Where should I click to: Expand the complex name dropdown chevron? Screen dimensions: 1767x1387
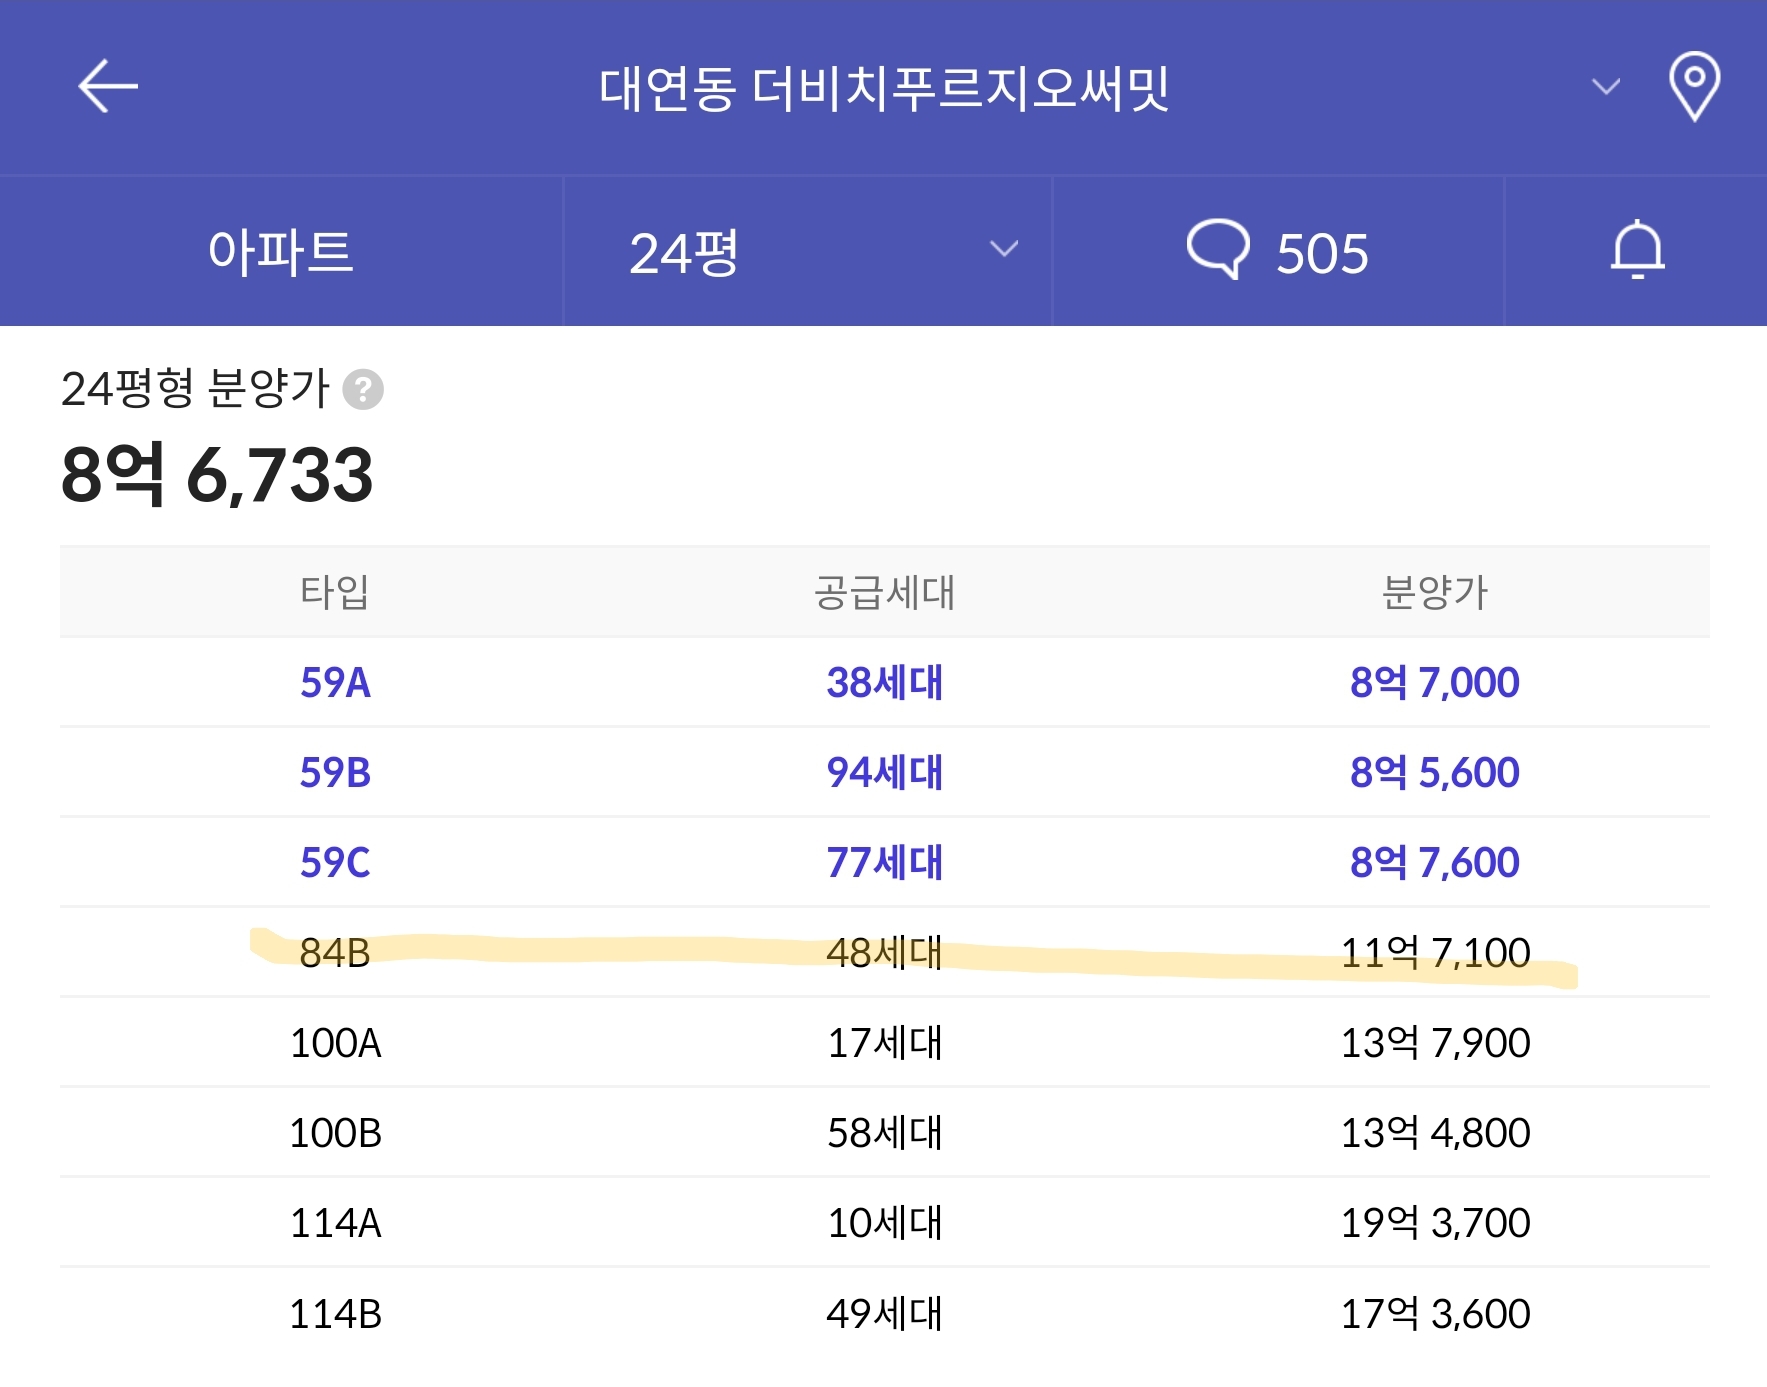tap(1606, 87)
